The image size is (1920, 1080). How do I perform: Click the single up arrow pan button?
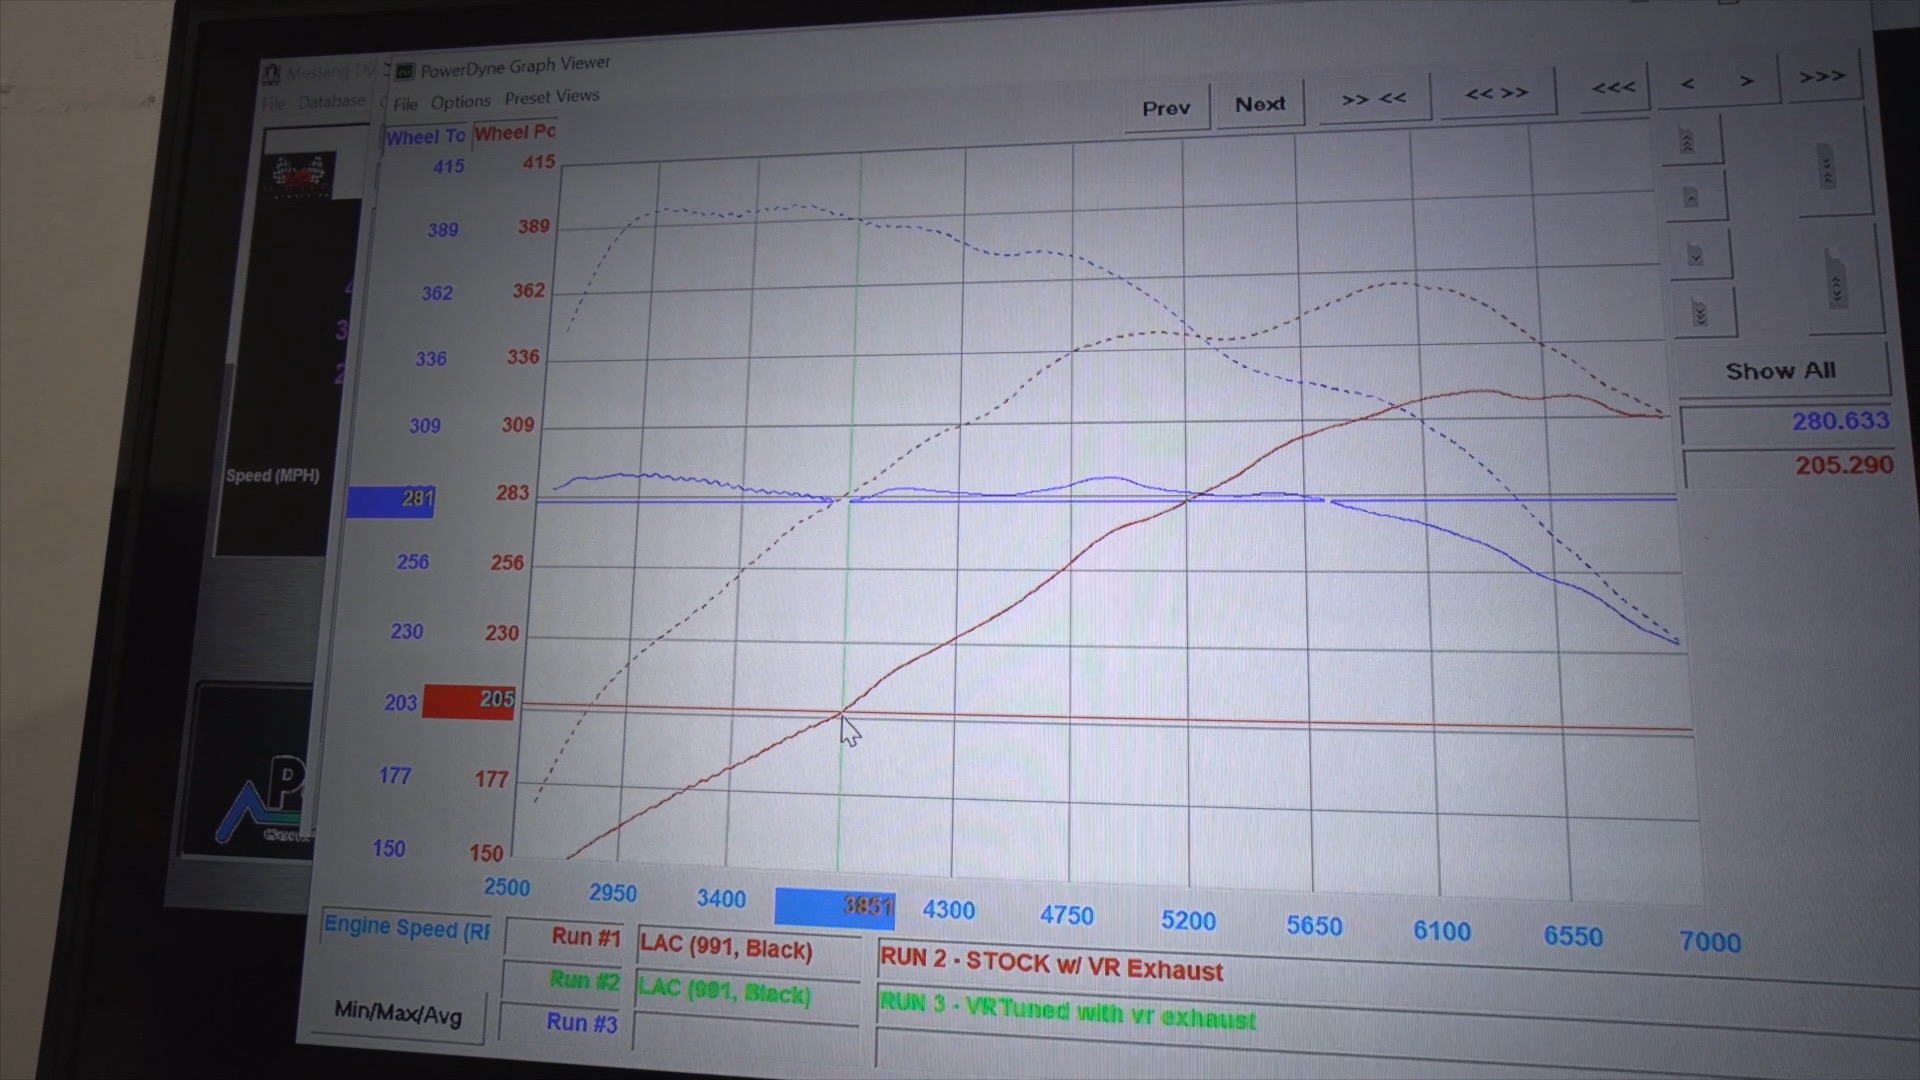(1692, 198)
